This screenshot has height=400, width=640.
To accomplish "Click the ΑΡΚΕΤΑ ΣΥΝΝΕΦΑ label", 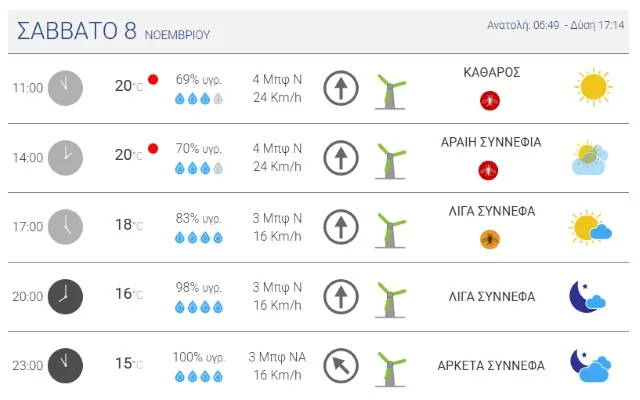I will [x=491, y=366].
